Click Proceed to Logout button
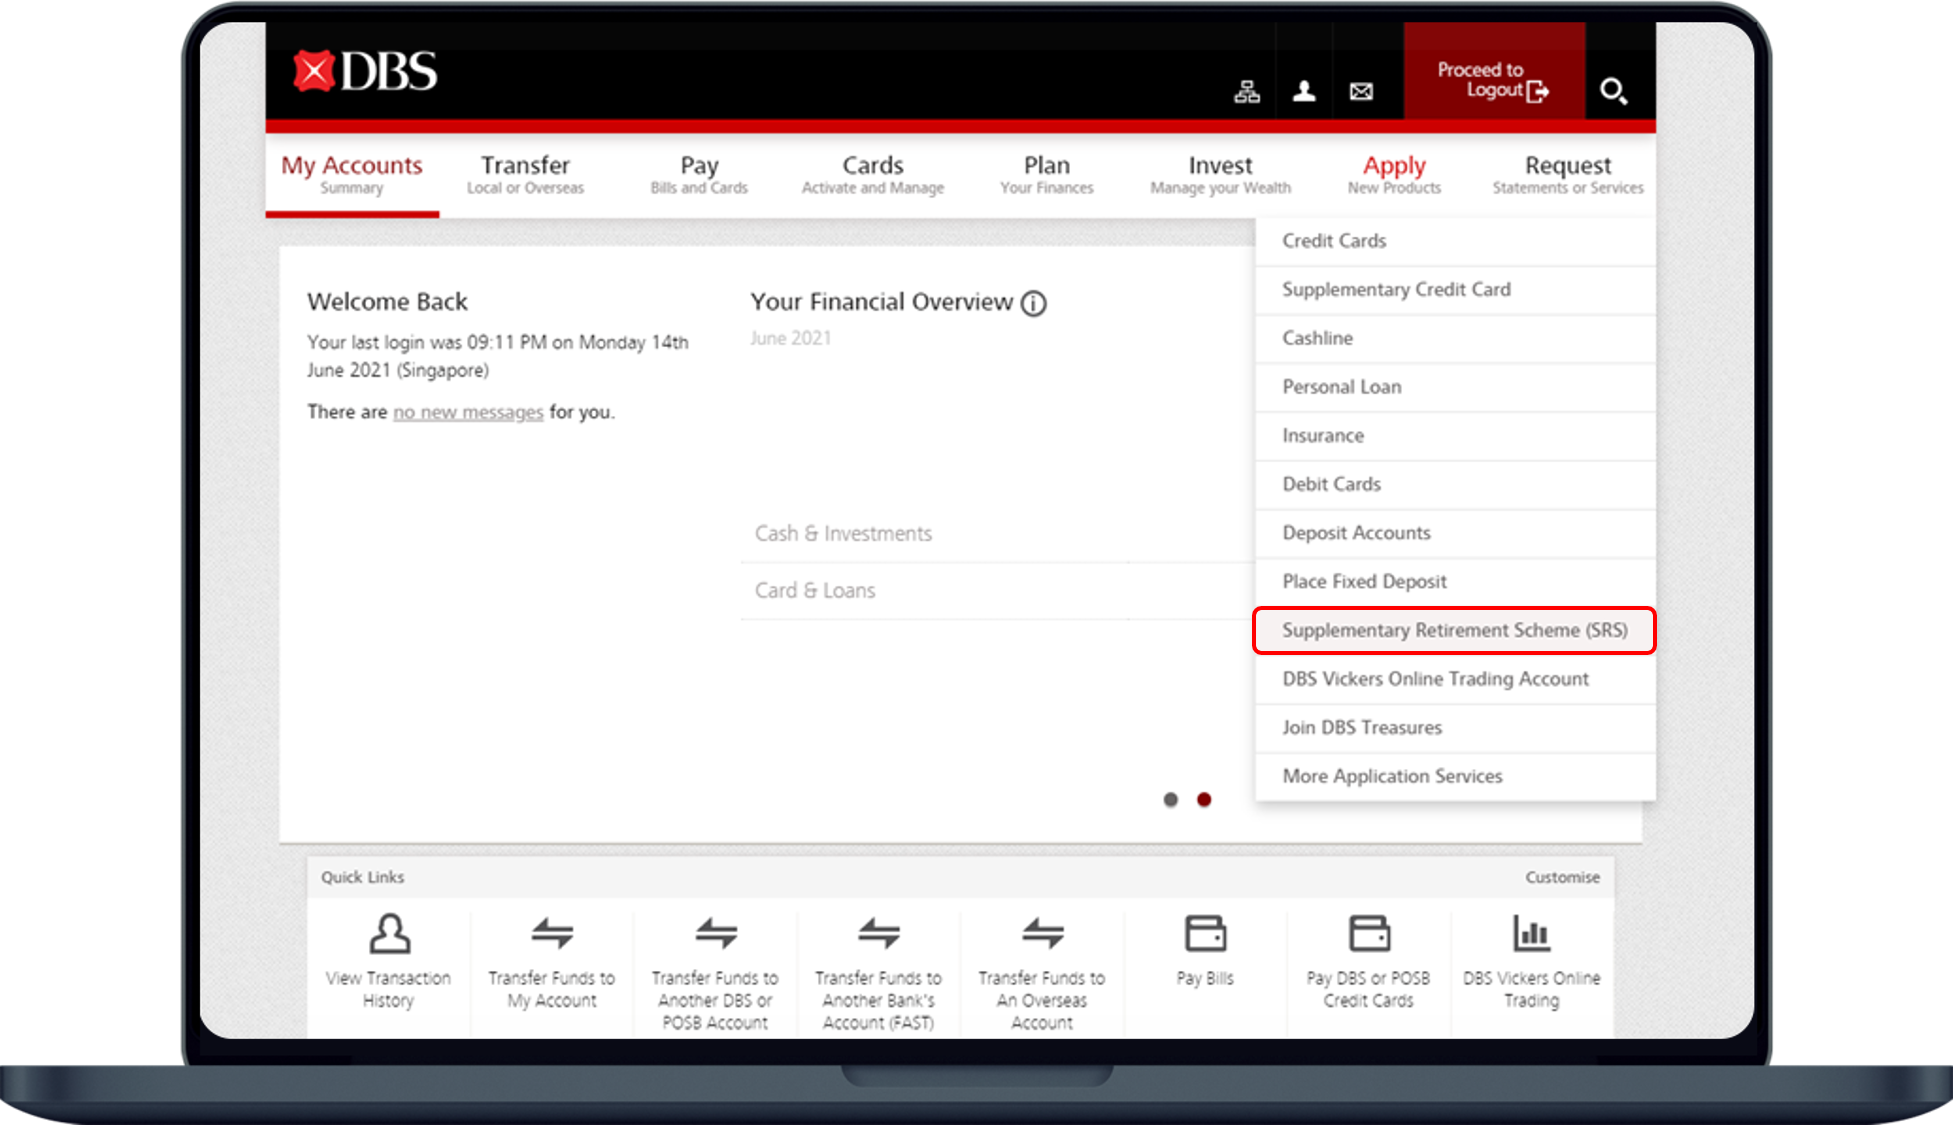The image size is (1953, 1125). tap(1493, 80)
